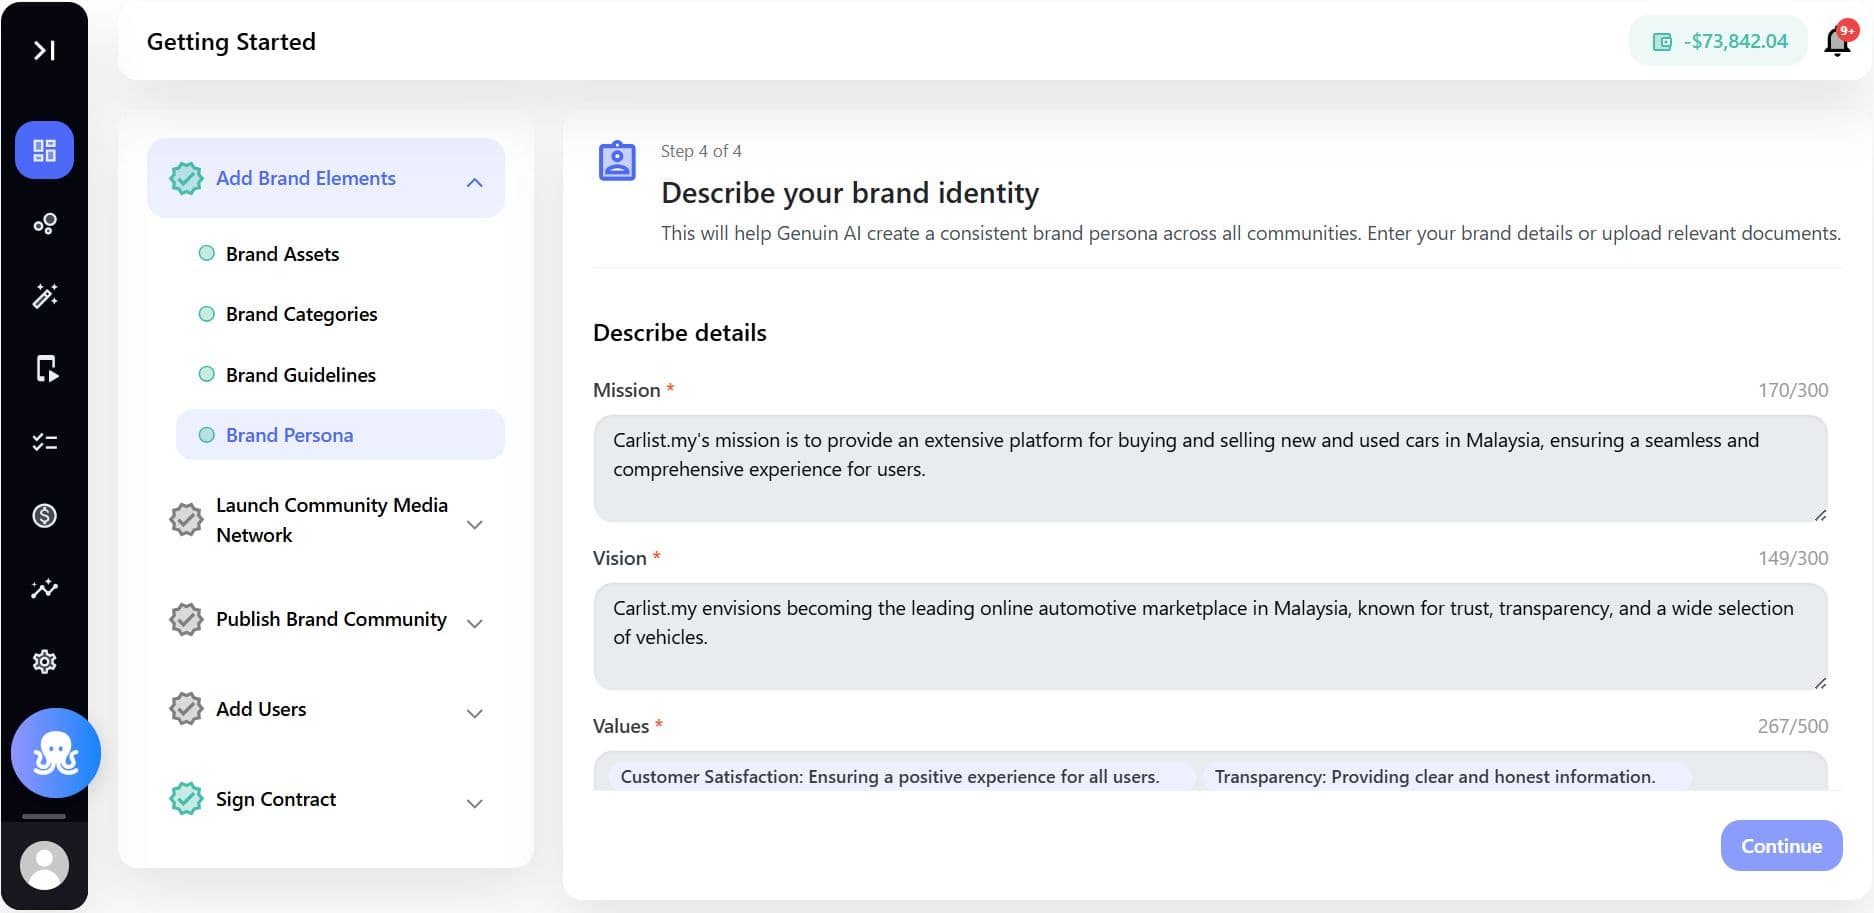Click the 'Step 4 of 4' label
1874x913 pixels.
click(x=701, y=151)
